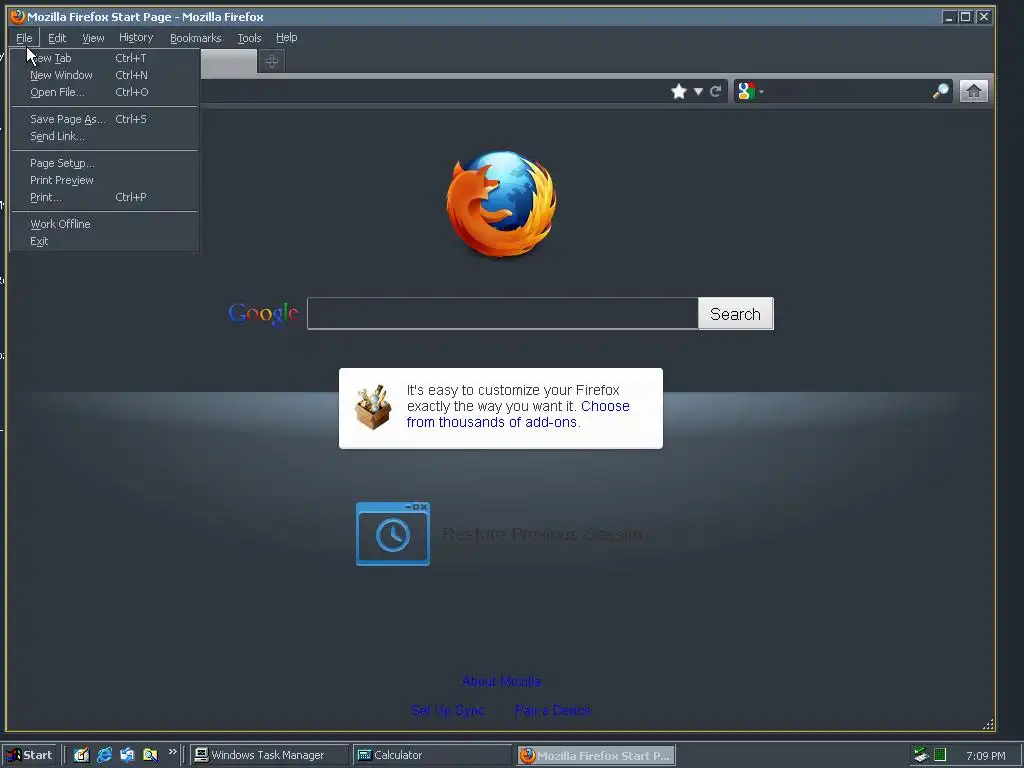Select New Tab from the File menu
The height and width of the screenshot is (768, 1024).
click(104, 58)
